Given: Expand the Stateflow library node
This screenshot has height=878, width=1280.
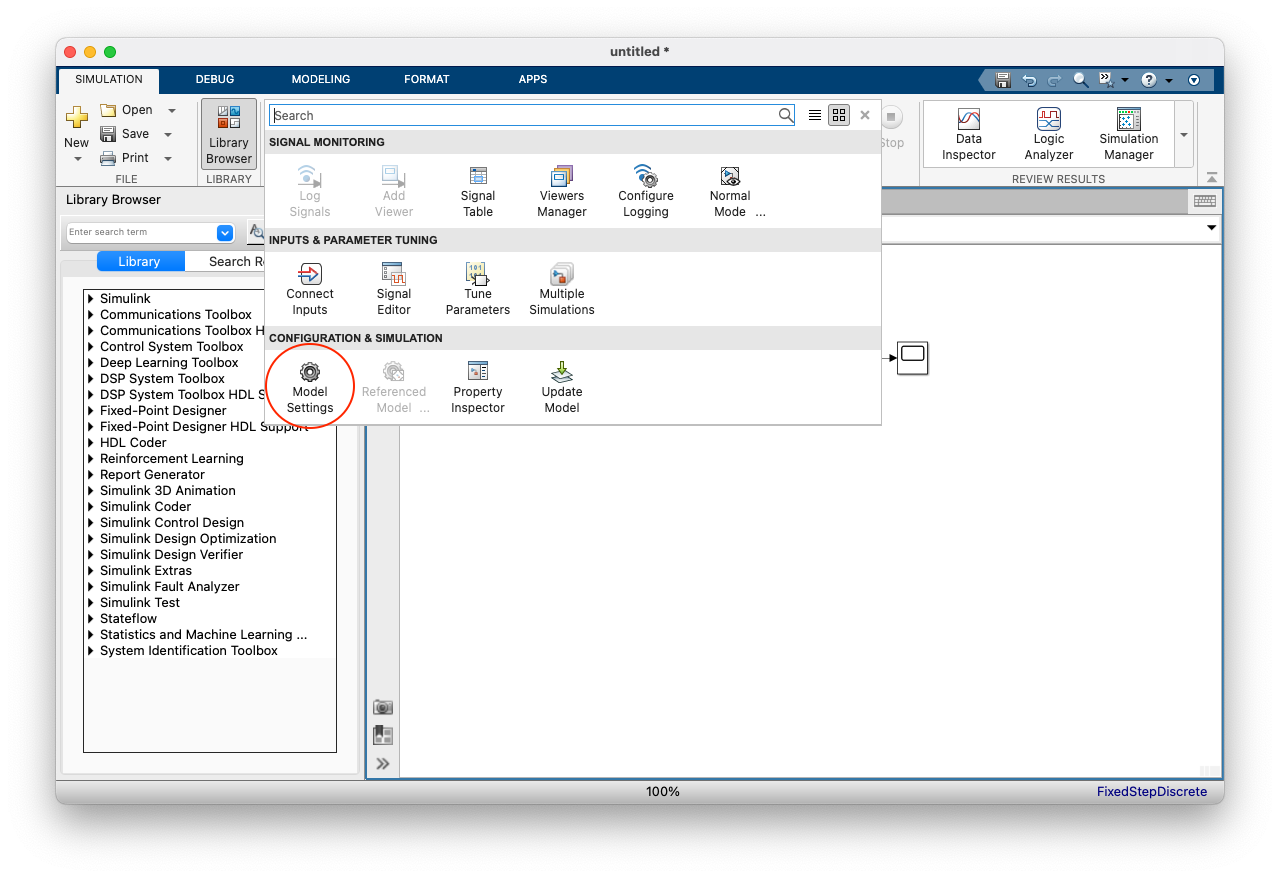Looking at the screenshot, I should click(91, 619).
